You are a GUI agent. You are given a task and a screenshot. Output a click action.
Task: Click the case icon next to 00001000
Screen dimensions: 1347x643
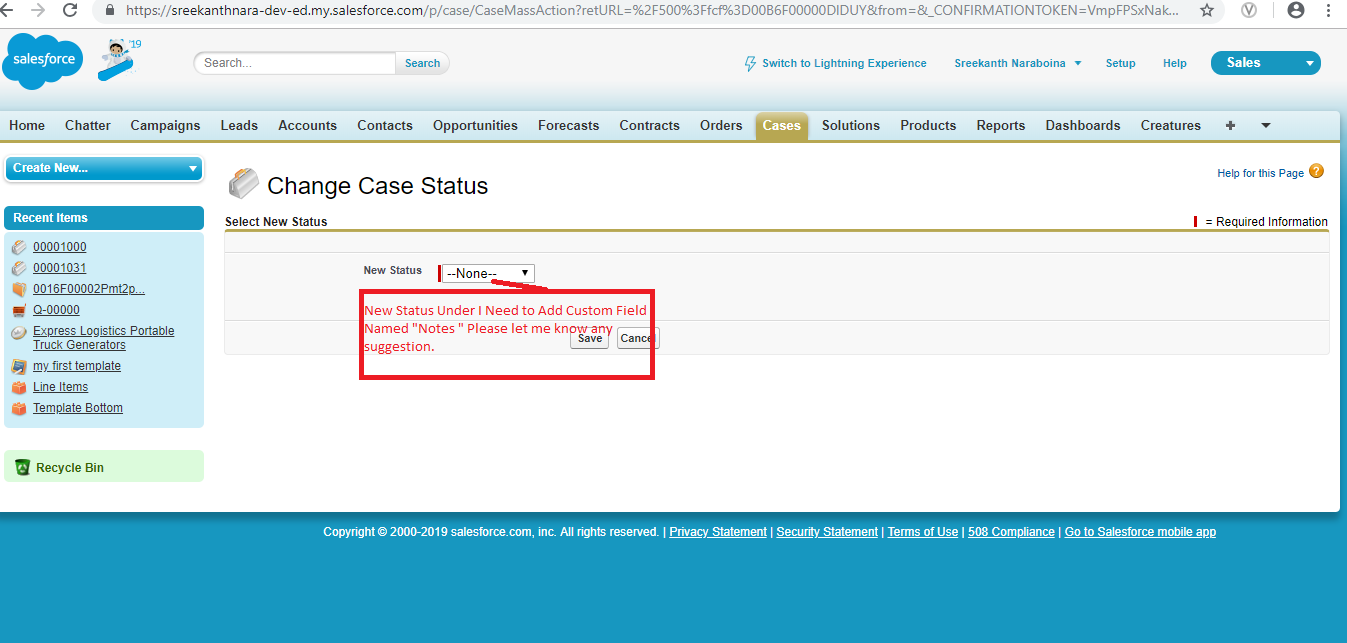tap(18, 247)
